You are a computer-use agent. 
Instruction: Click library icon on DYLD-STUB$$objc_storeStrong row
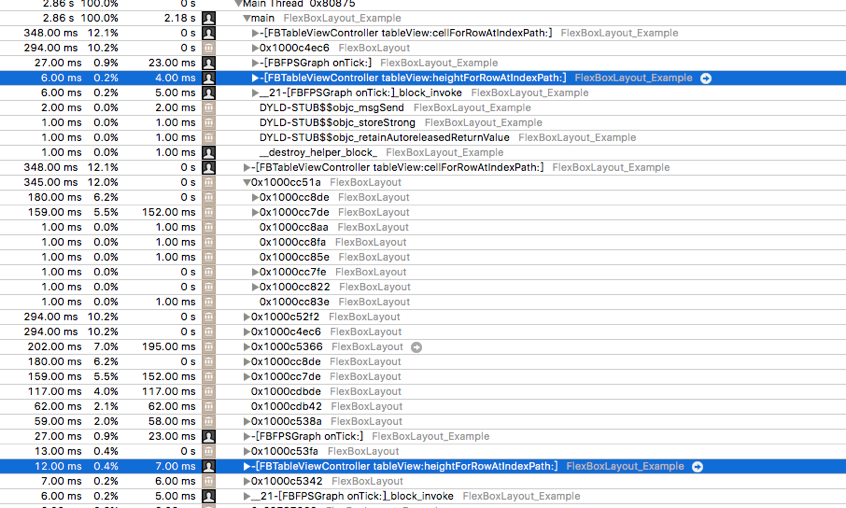point(209,123)
